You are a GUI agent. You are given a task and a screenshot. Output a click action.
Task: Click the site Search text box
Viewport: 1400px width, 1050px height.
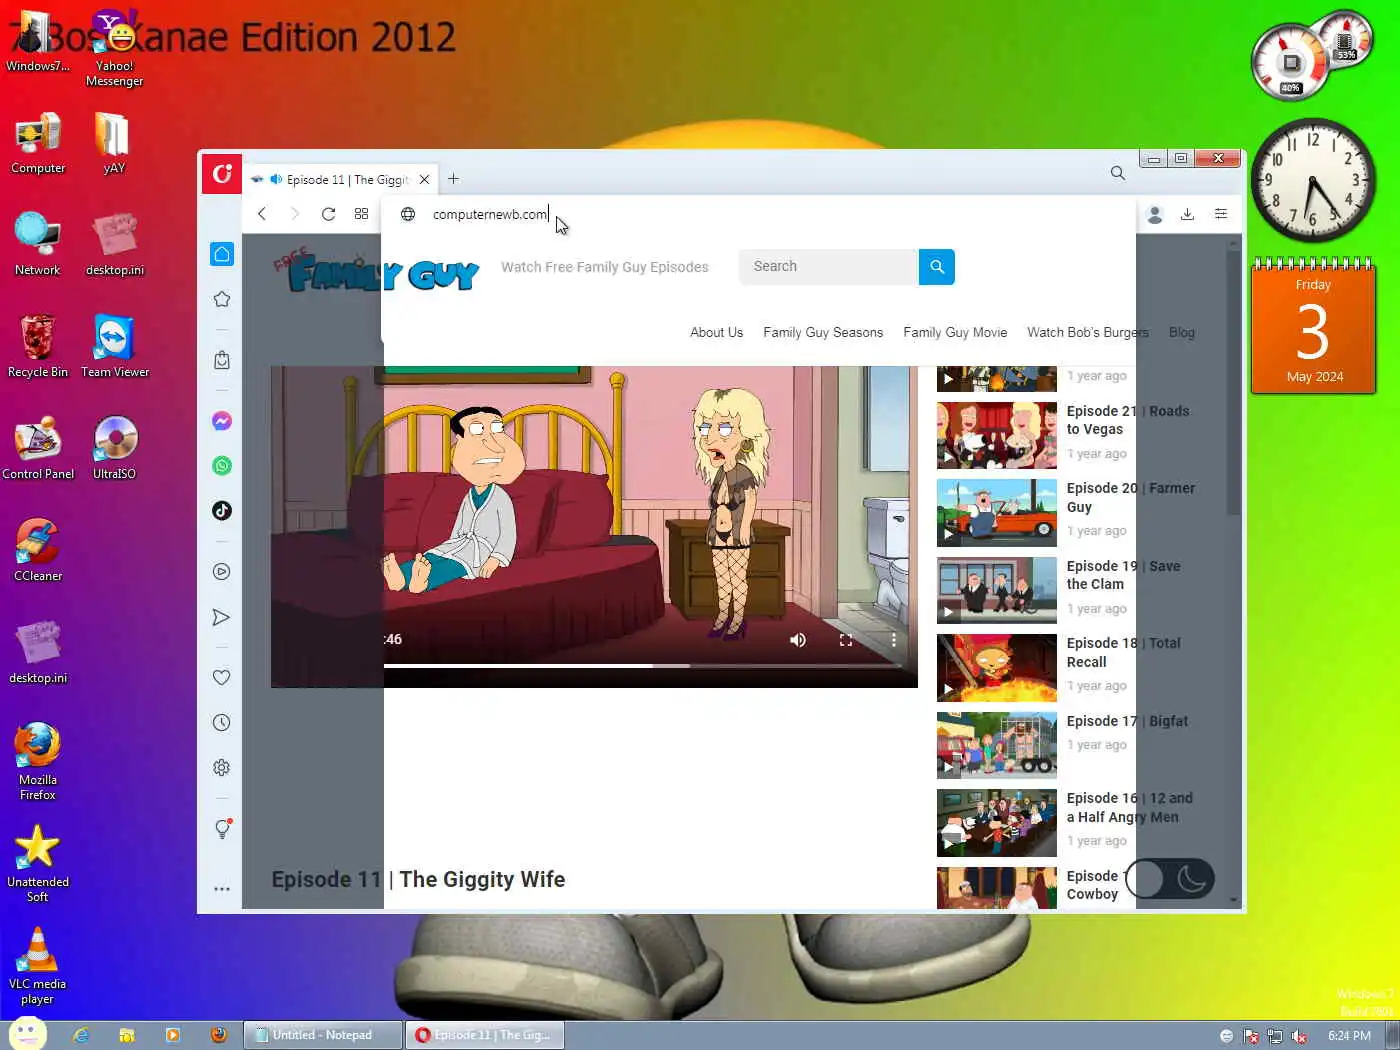tap(829, 267)
